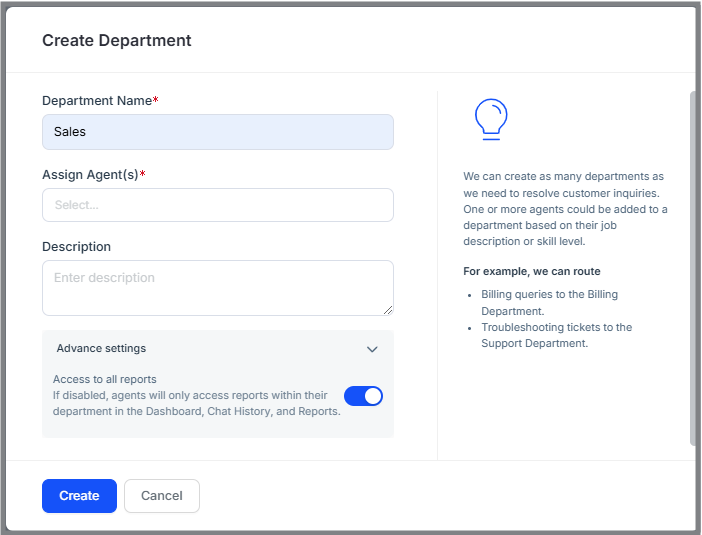The height and width of the screenshot is (535, 702).
Task: Click the lightbulb tip icon
Action: coord(491,119)
